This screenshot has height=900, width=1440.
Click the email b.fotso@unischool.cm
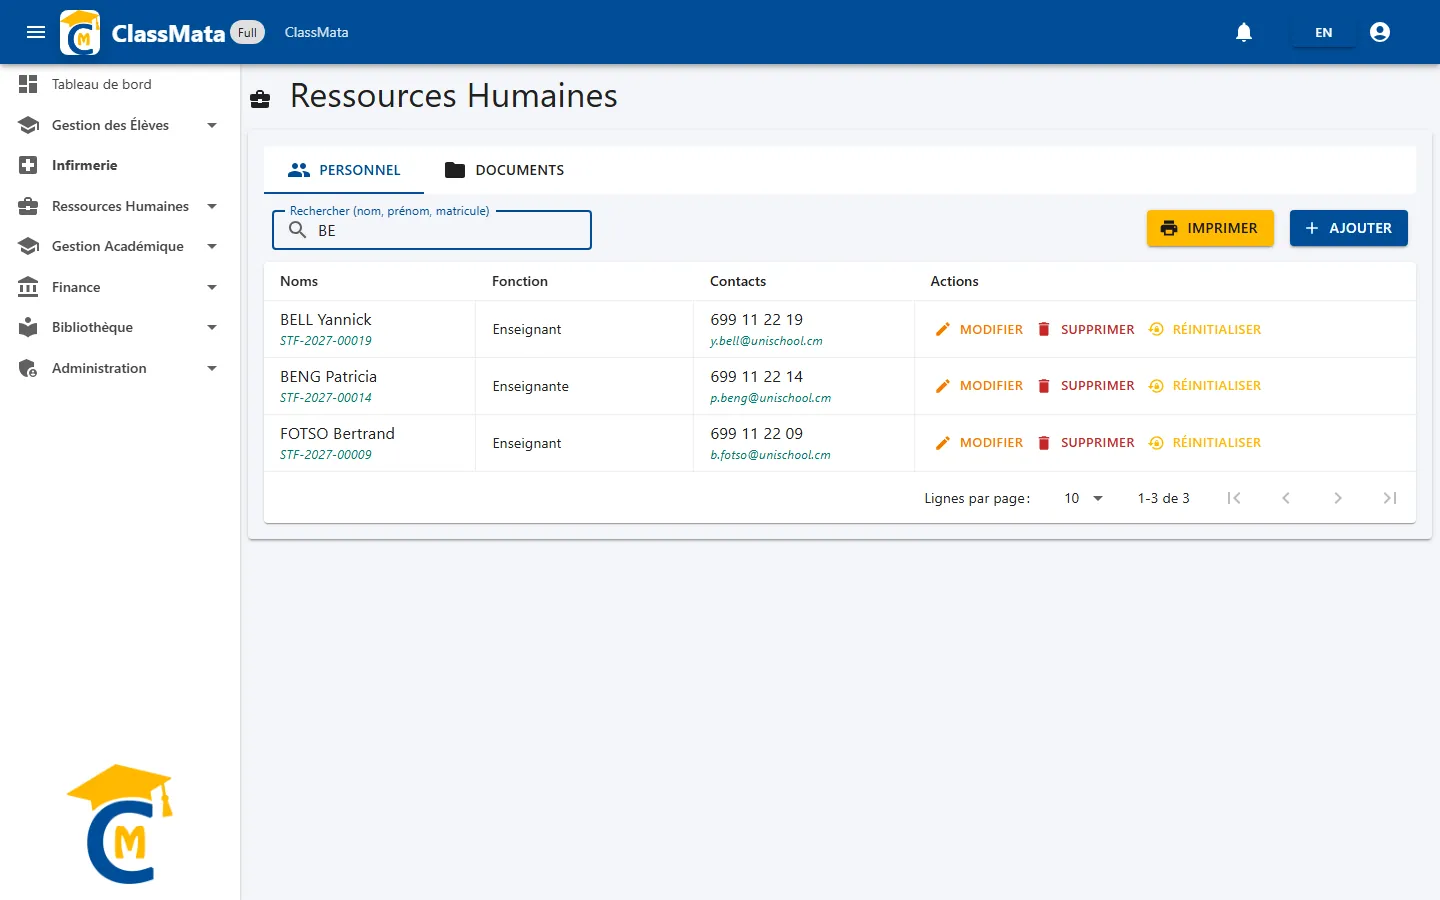(770, 455)
